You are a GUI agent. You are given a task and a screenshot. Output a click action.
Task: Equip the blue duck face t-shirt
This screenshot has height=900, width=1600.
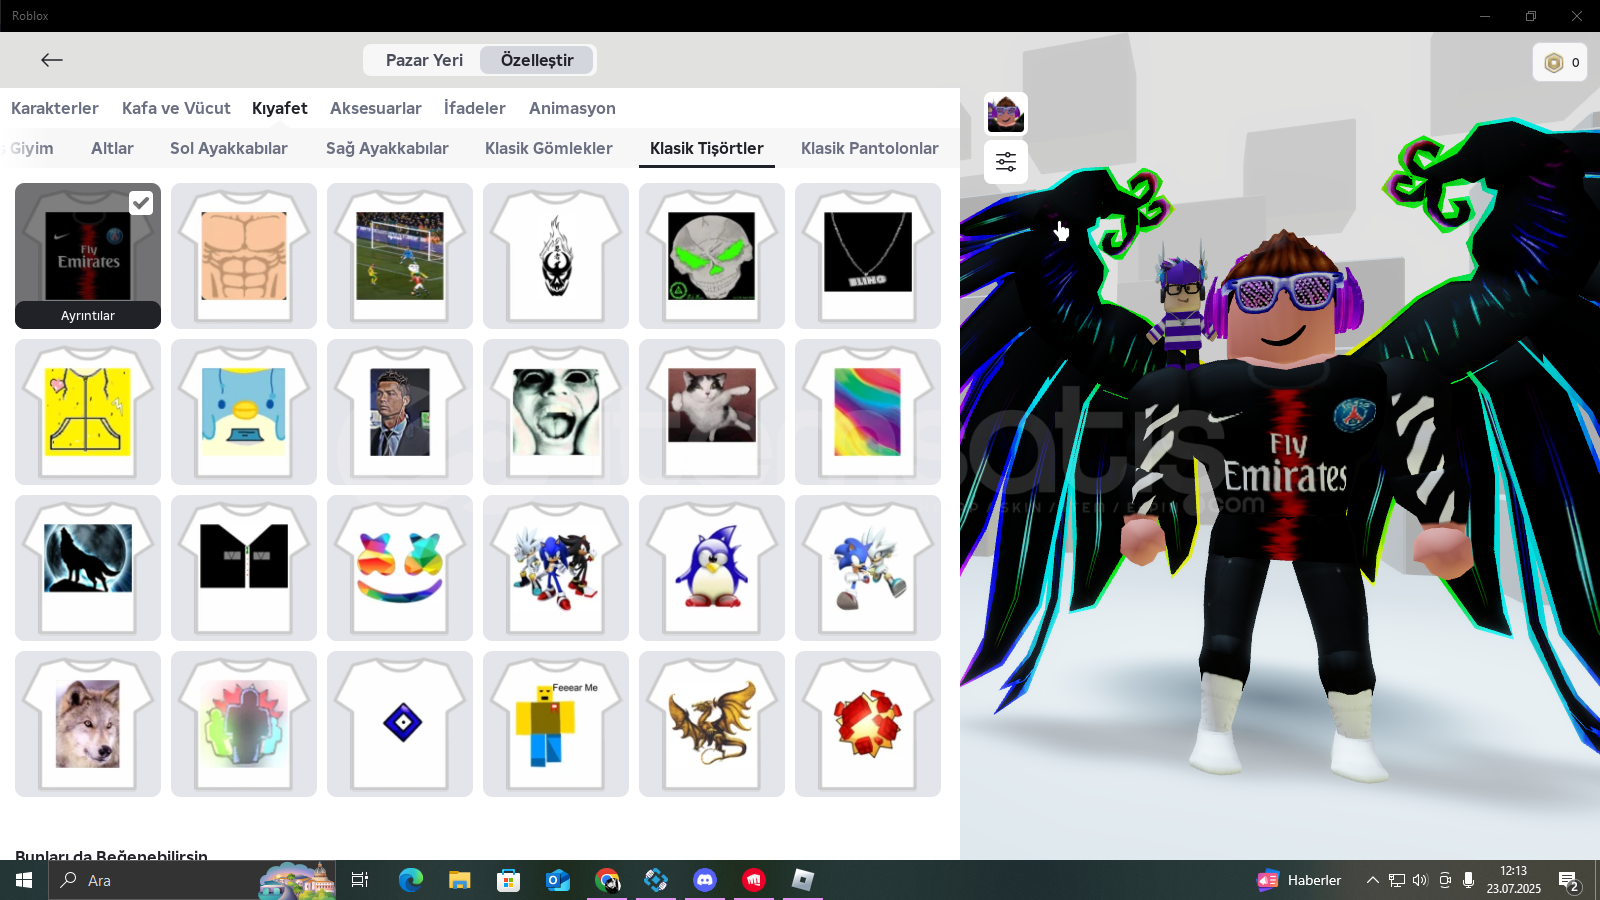click(244, 412)
